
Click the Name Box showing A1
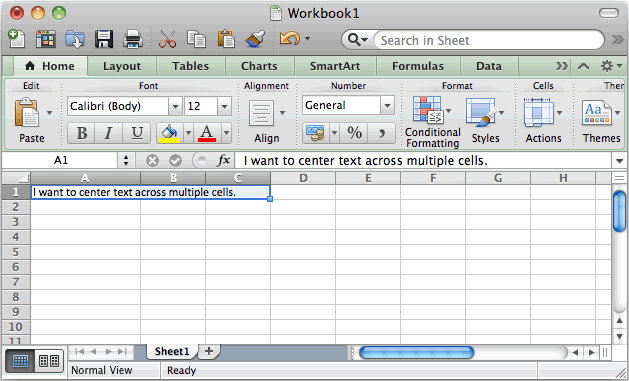click(x=60, y=161)
